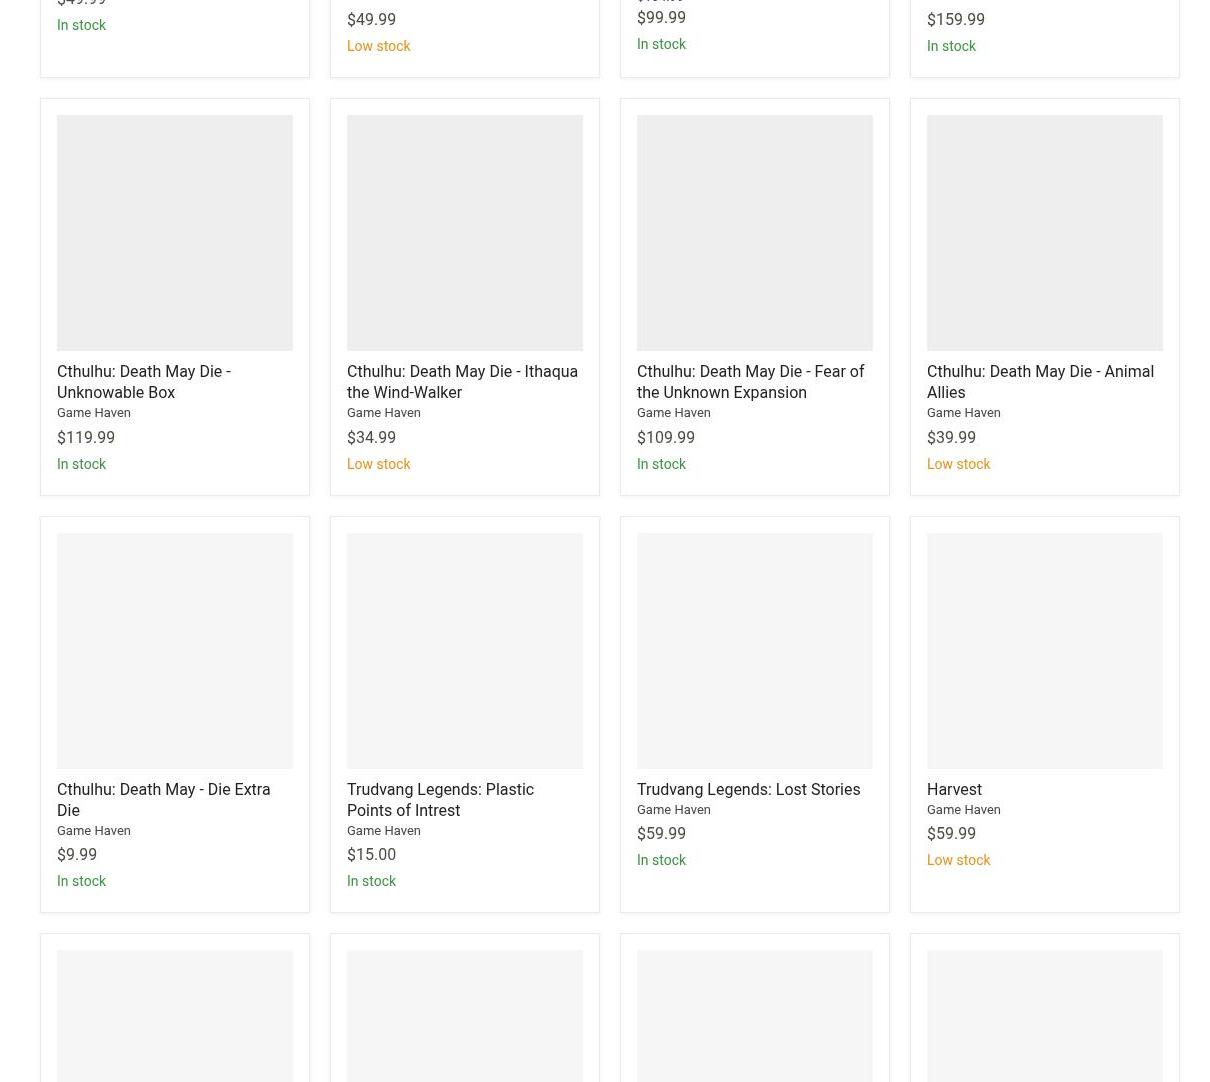Click the Unknowable Box product image
Viewport: 1210px width, 1082px height.
coord(175,233)
